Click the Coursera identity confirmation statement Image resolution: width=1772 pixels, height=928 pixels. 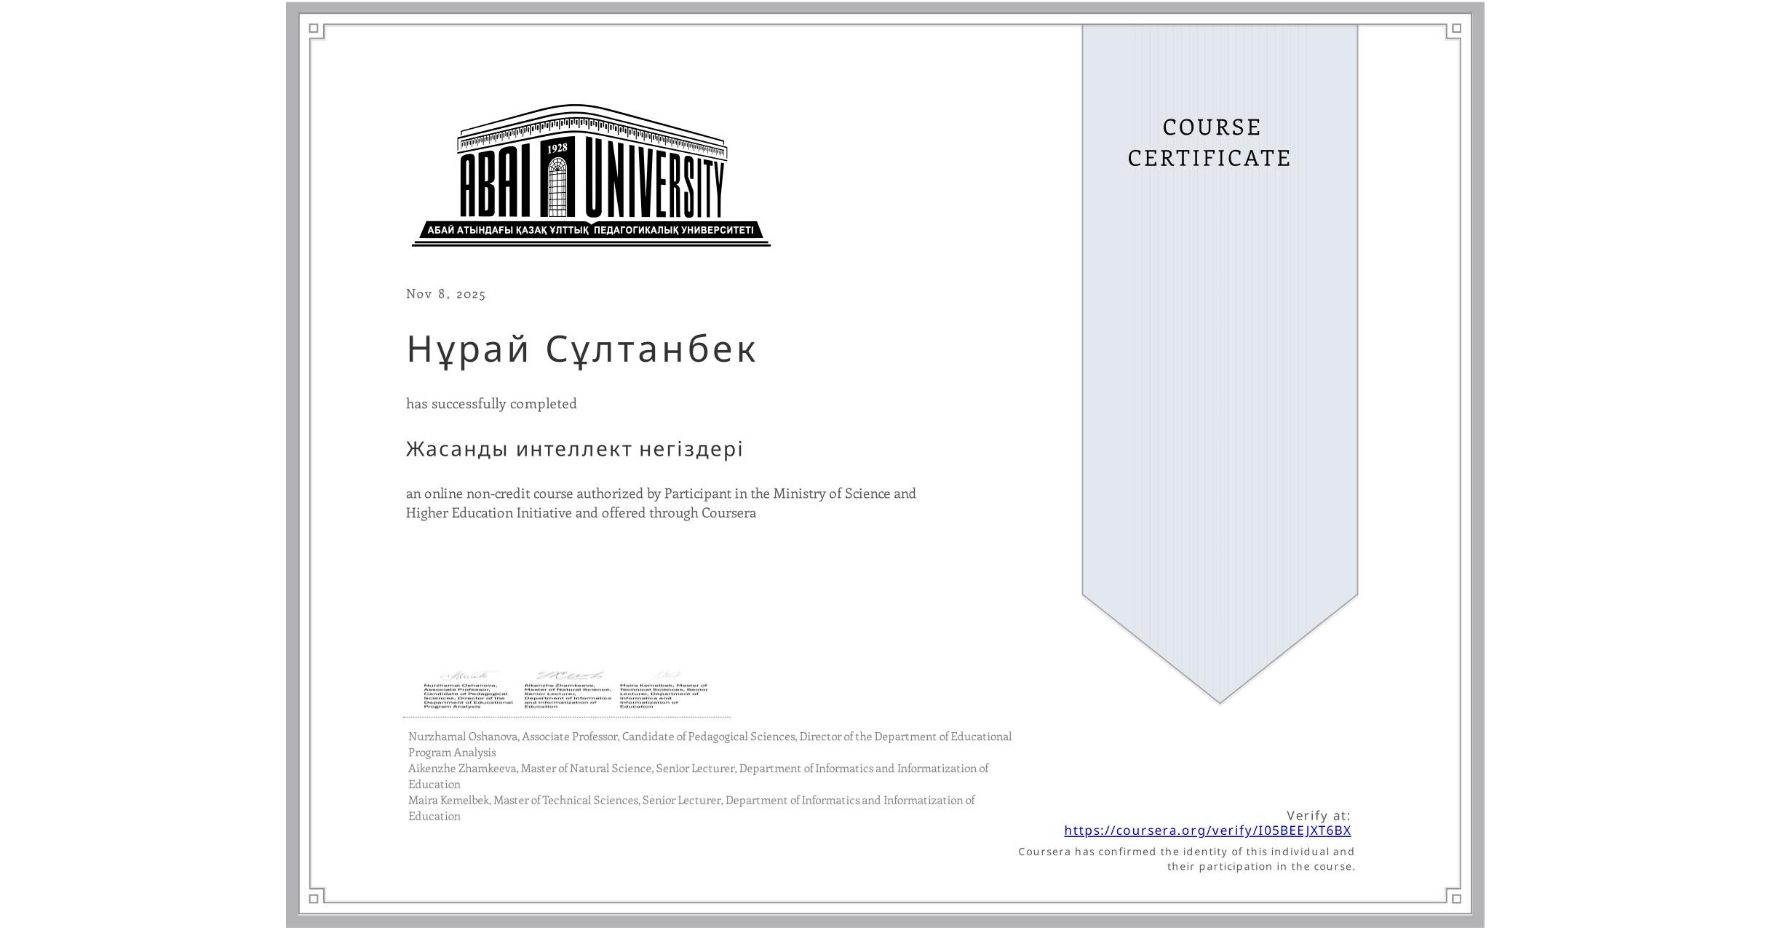point(1186,859)
